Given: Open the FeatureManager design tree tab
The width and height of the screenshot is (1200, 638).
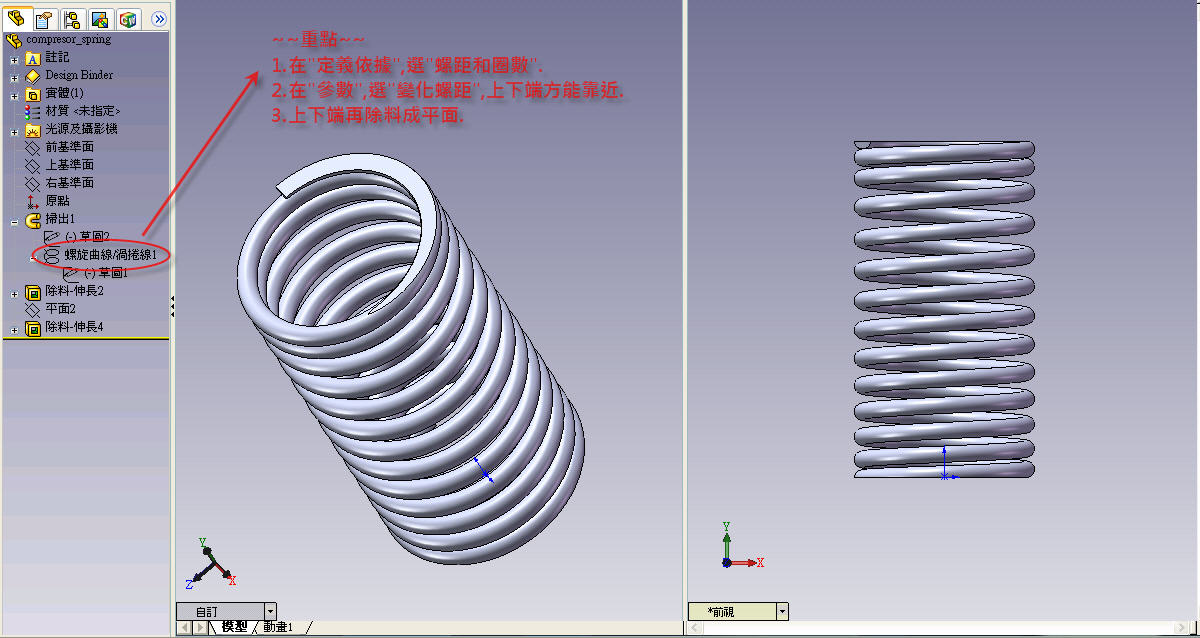Looking at the screenshot, I should tap(16, 18).
